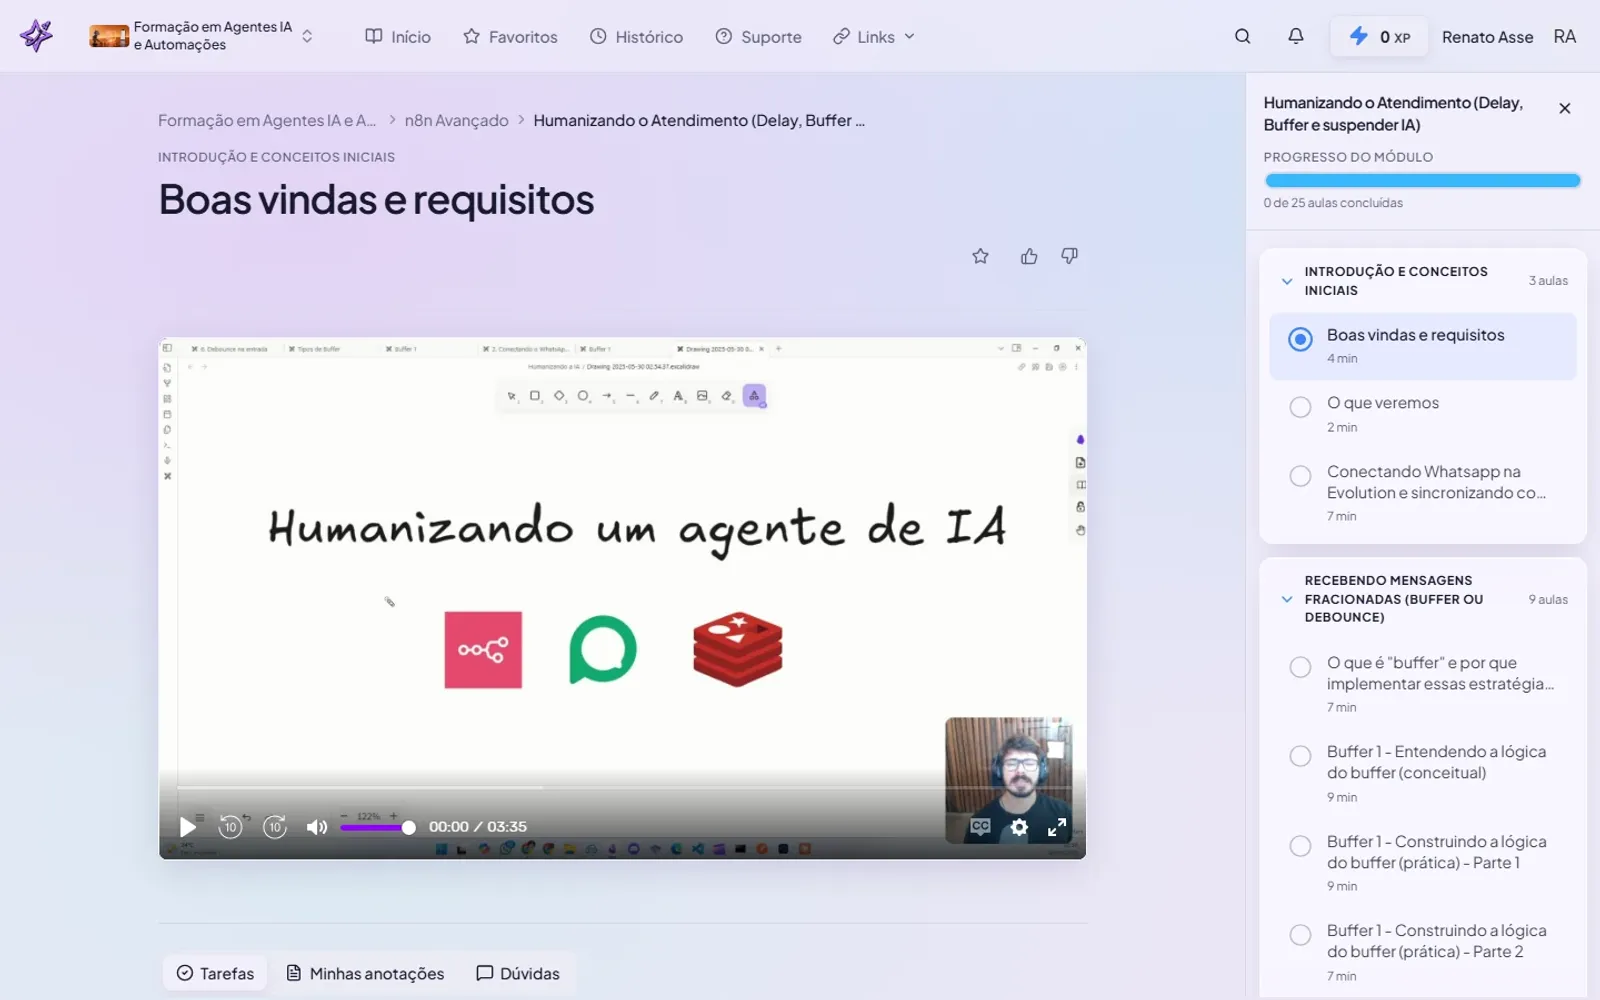This screenshot has width=1600, height=1000.
Task: Switch to the Minhas anotações tab
Action: tap(365, 973)
